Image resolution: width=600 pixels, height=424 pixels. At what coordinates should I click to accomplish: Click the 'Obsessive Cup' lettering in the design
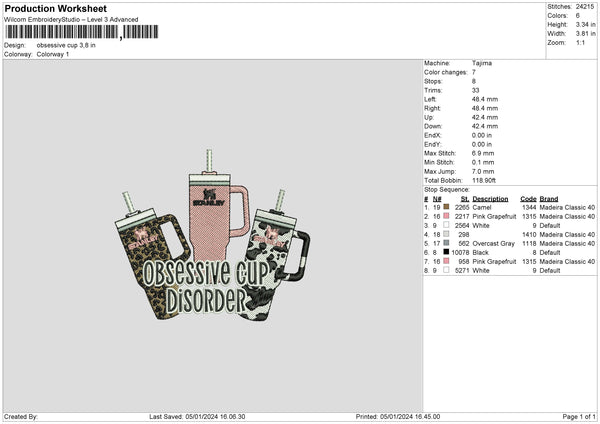(x=206, y=273)
